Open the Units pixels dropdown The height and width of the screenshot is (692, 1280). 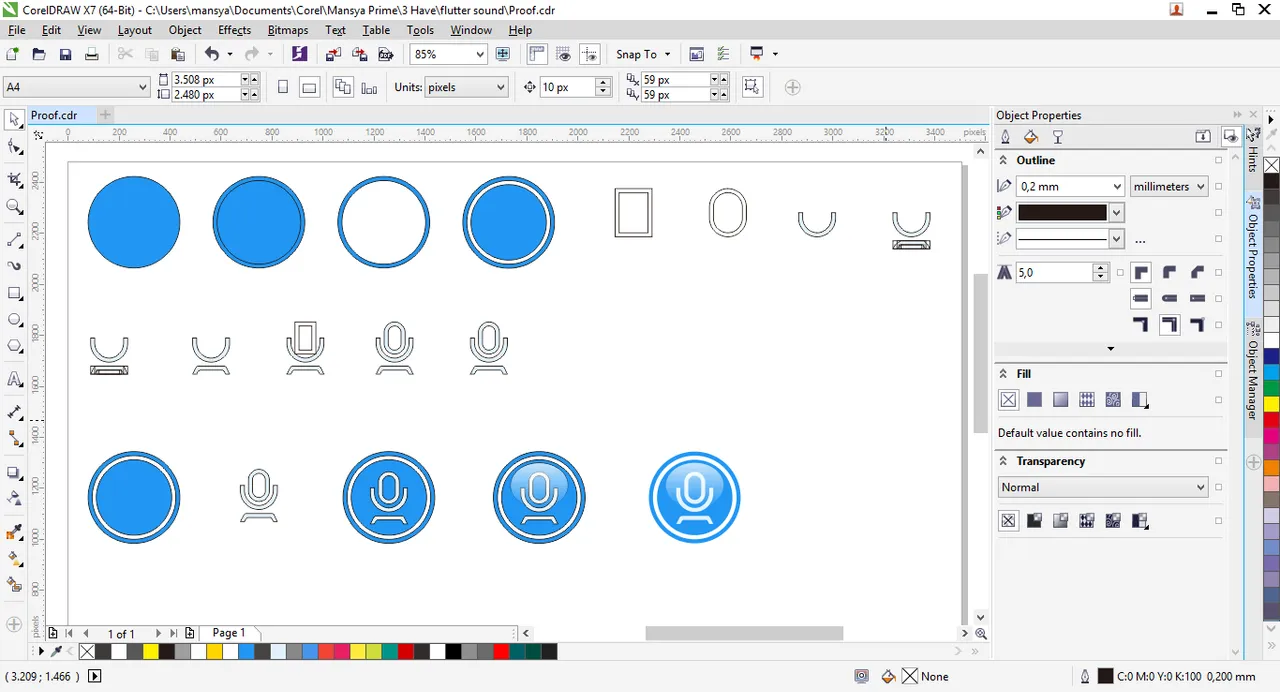click(500, 87)
